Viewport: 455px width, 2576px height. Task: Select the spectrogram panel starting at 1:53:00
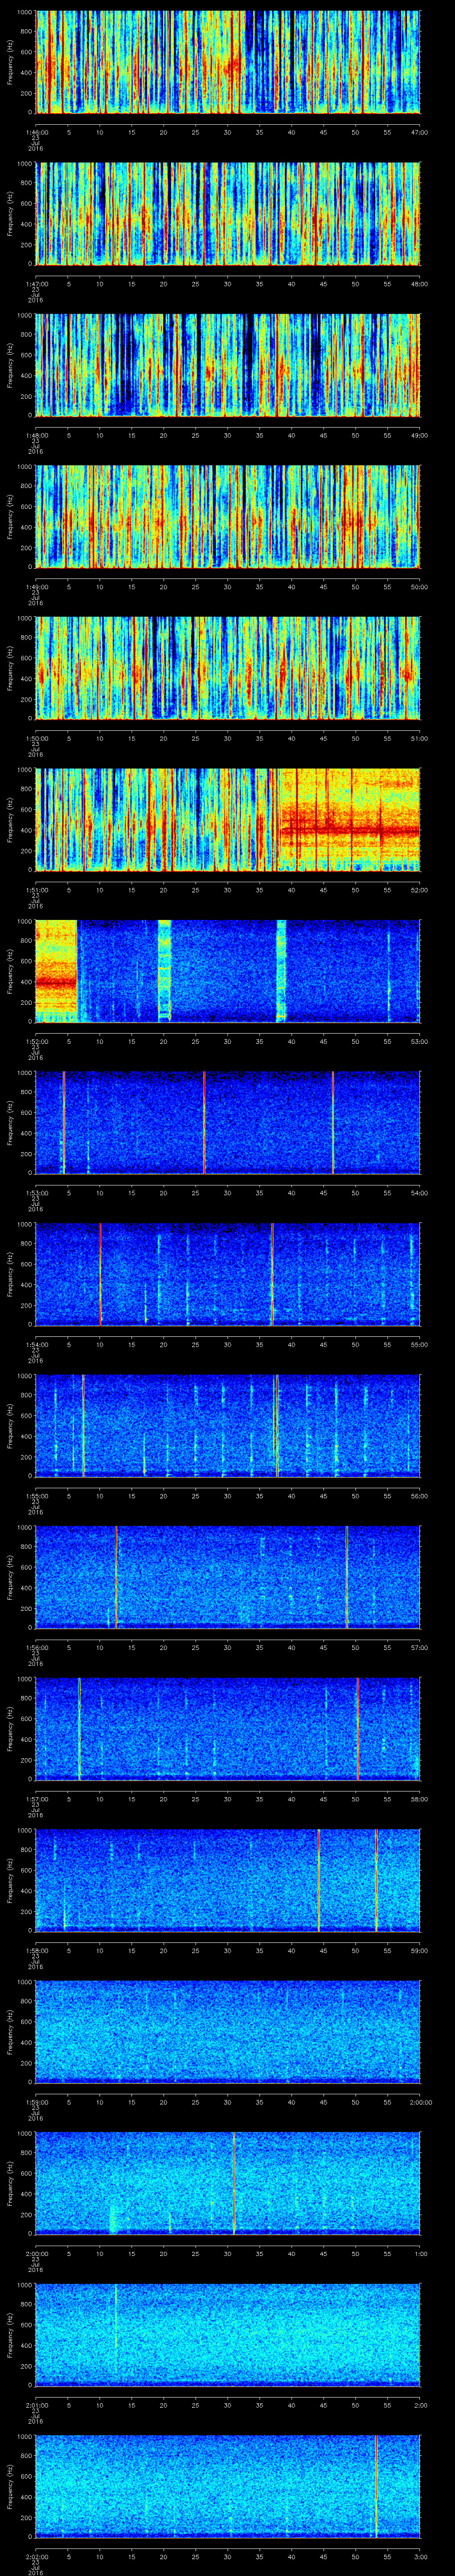tap(228, 1122)
